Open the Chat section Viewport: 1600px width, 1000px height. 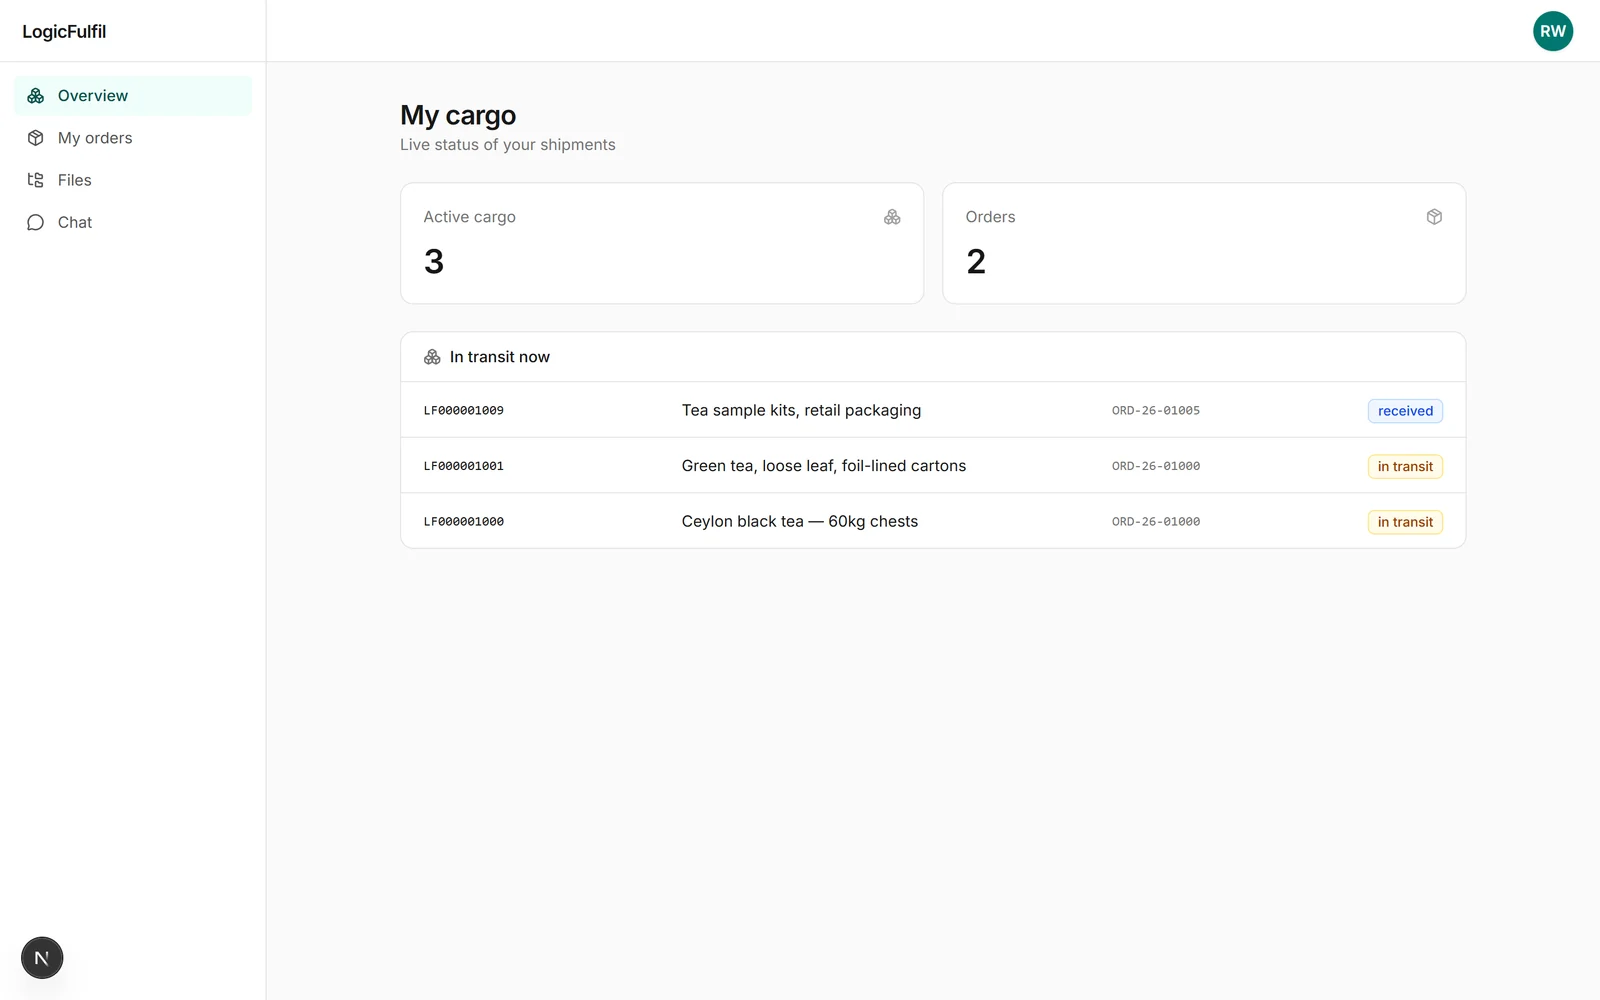(133, 222)
